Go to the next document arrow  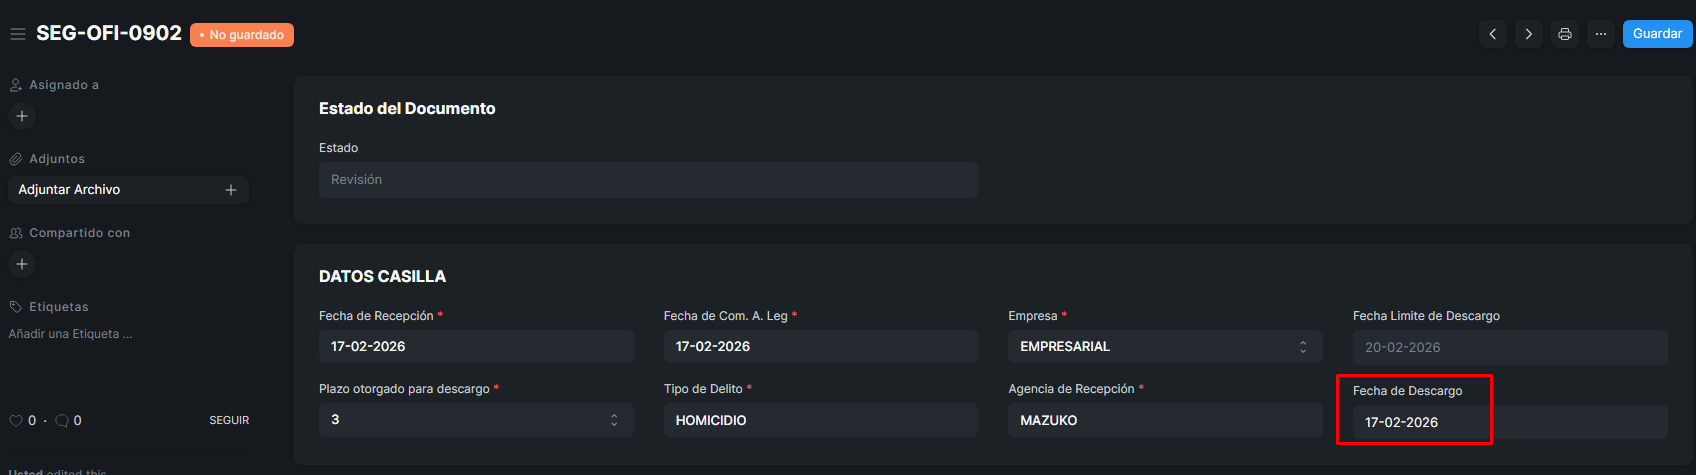pos(1528,34)
